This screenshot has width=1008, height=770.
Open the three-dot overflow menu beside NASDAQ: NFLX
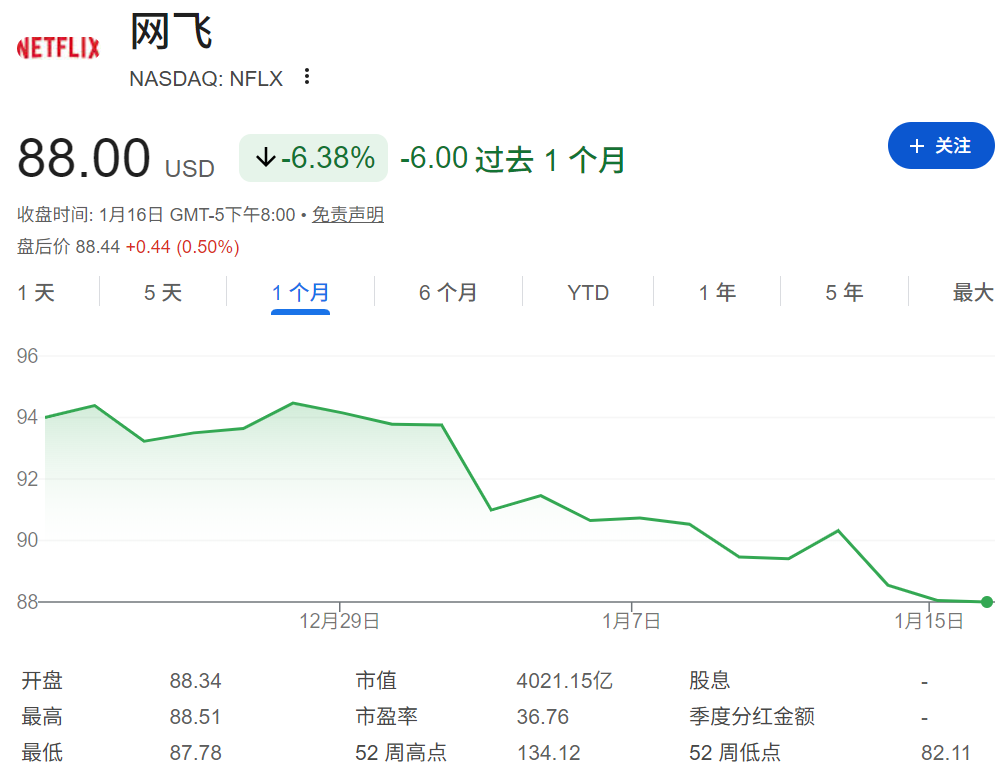click(x=306, y=77)
